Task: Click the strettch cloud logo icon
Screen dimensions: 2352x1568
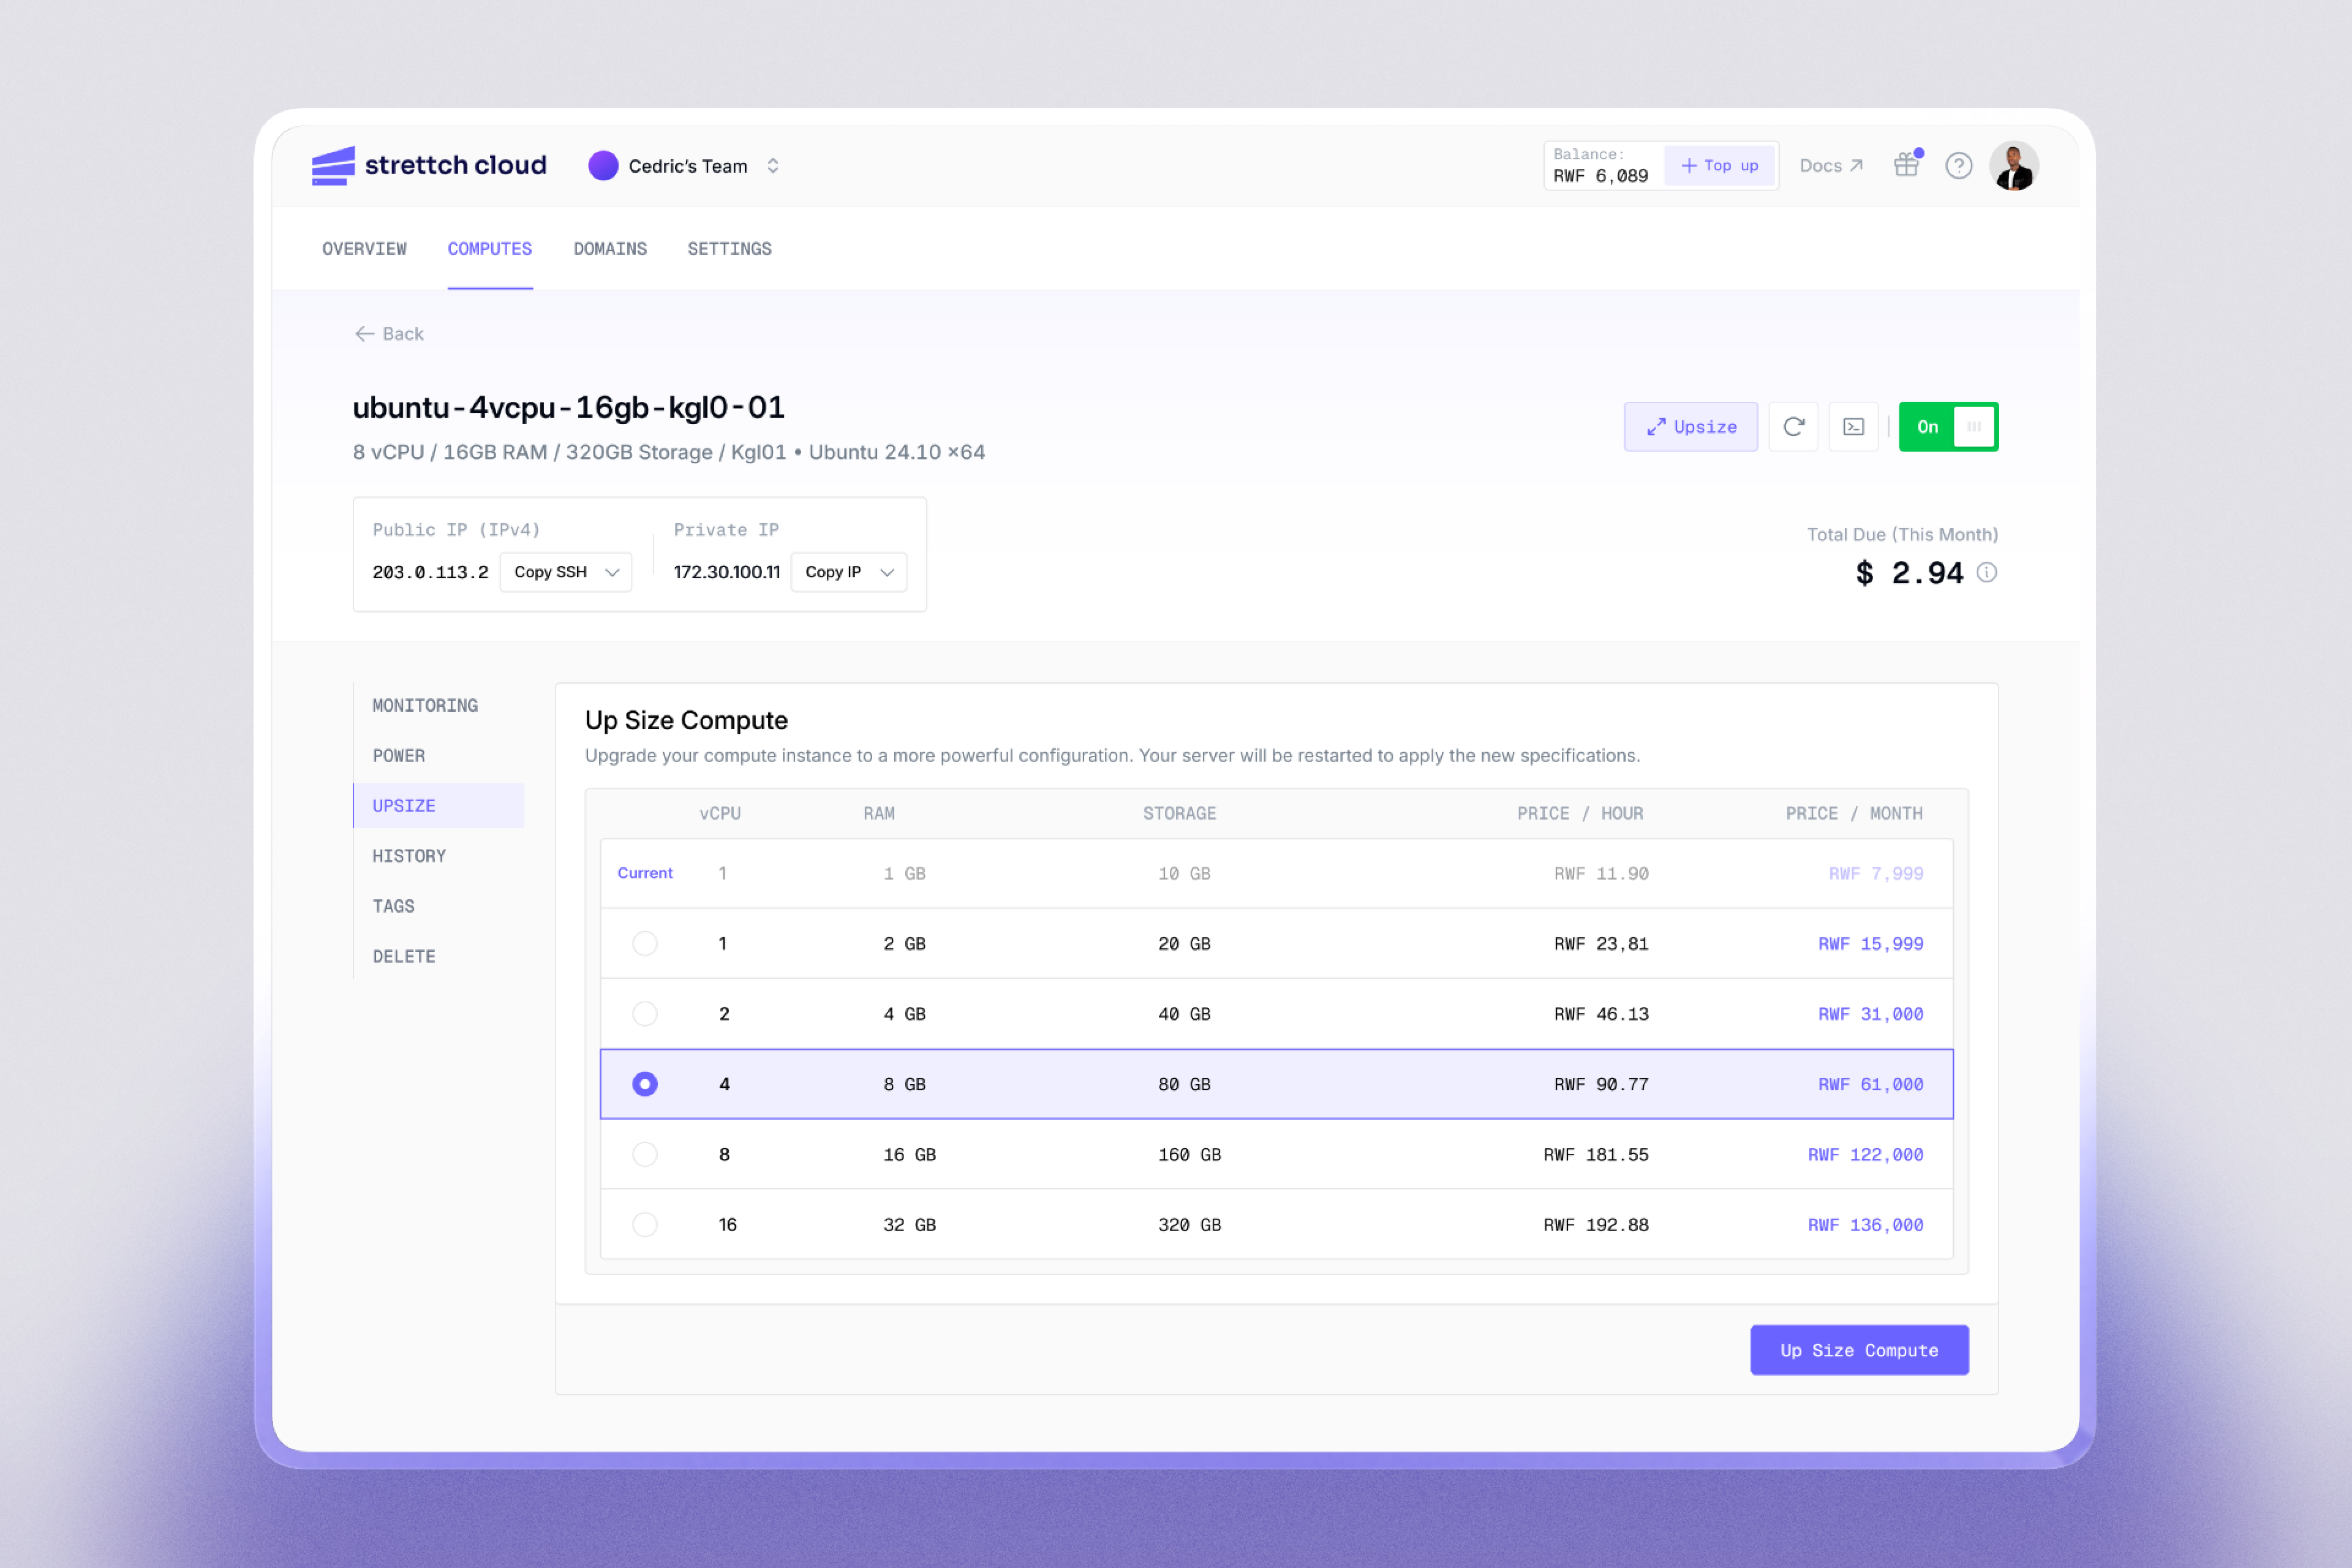Action: tap(333, 165)
